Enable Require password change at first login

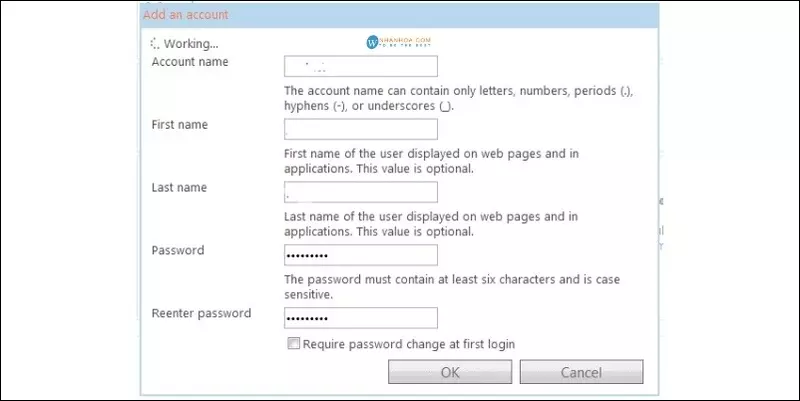point(293,343)
